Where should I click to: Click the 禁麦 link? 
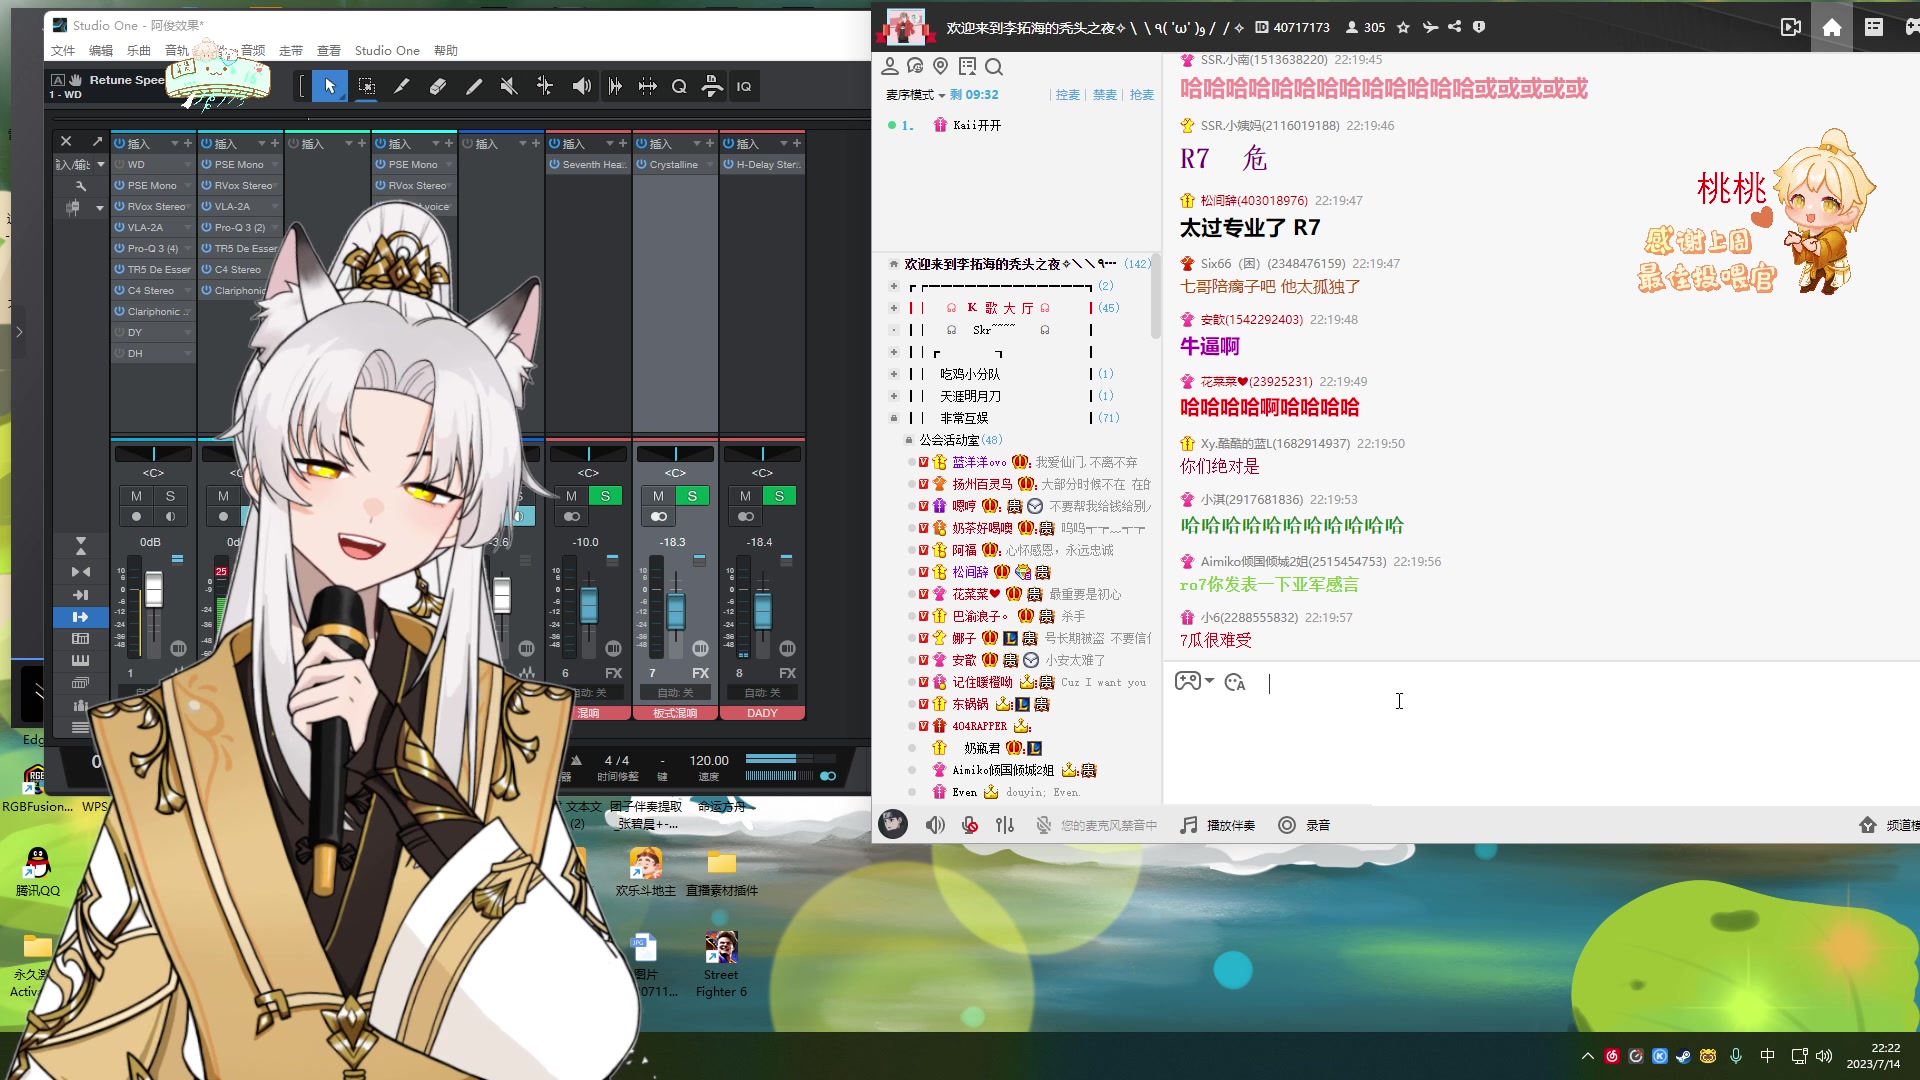pyautogui.click(x=1105, y=95)
